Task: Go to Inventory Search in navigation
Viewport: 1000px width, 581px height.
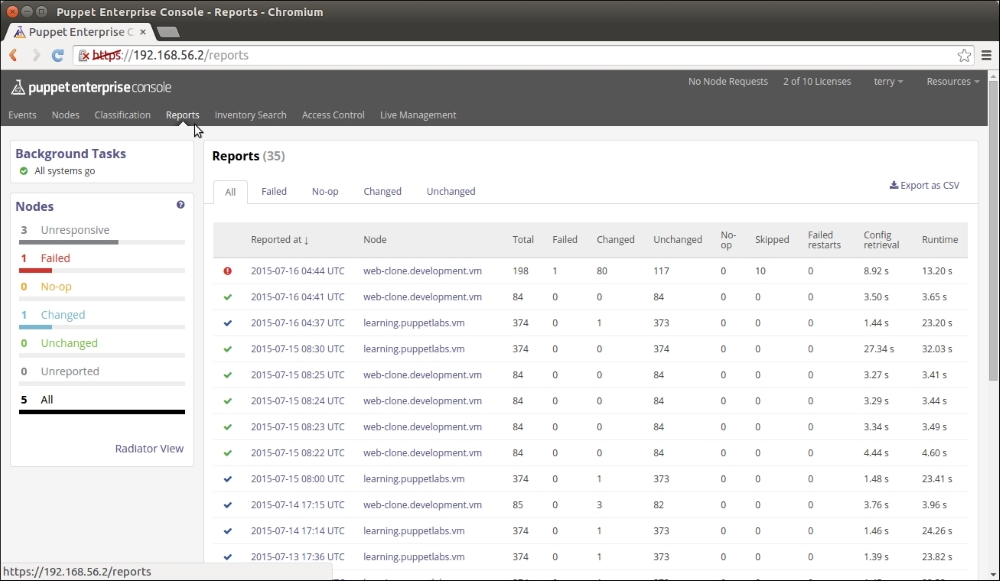Action: [x=250, y=115]
